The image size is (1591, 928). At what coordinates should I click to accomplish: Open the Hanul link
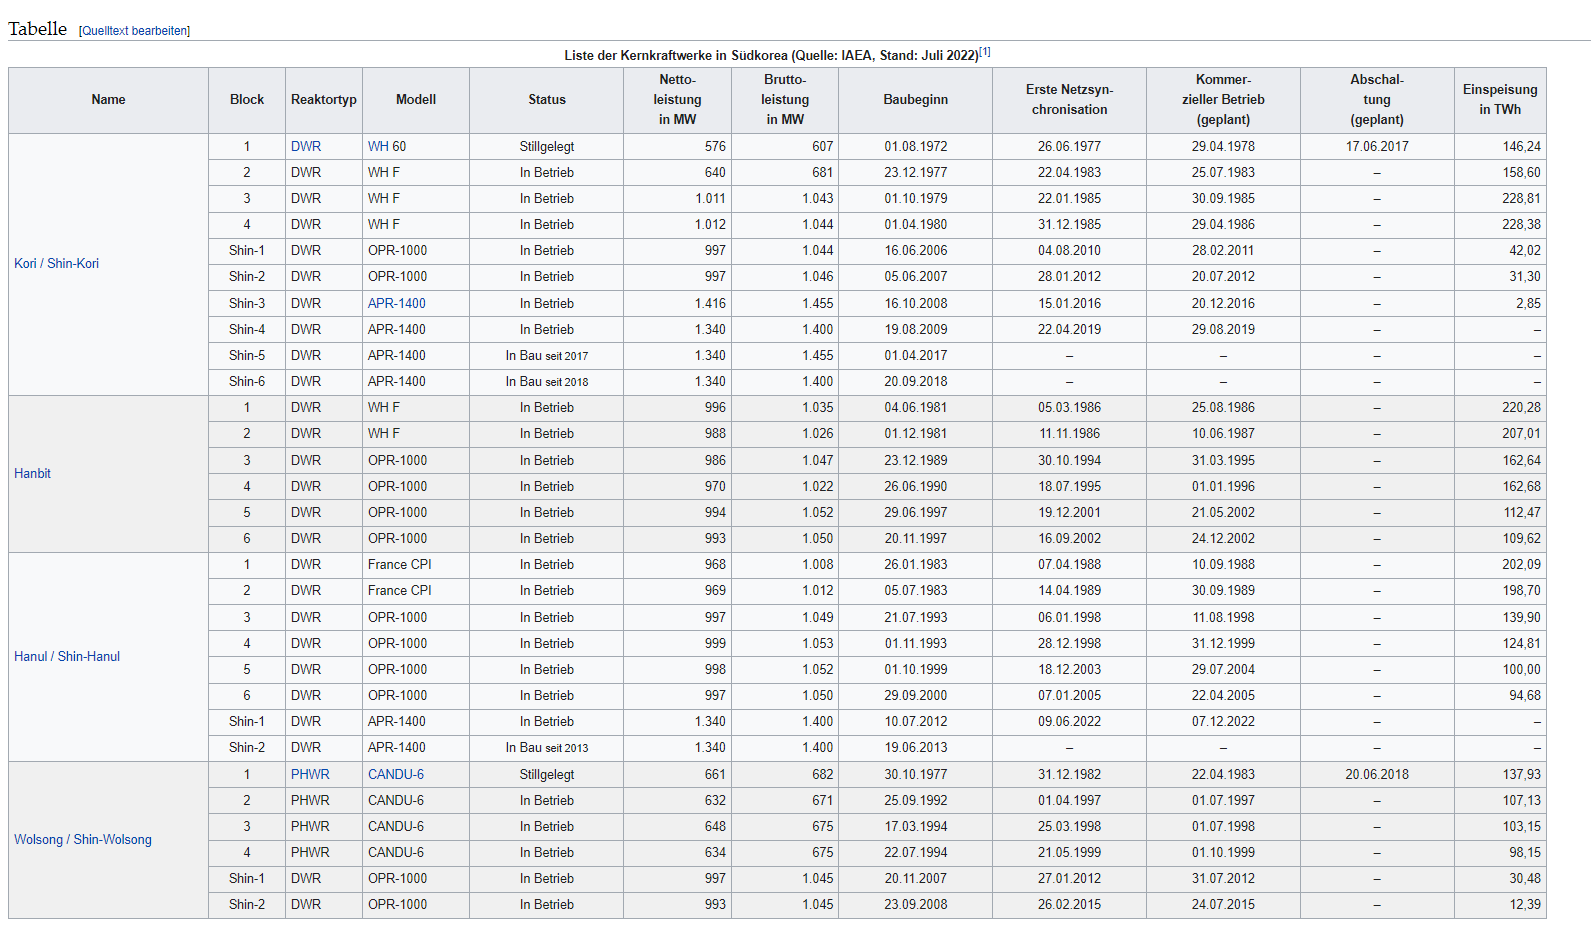[30, 657]
